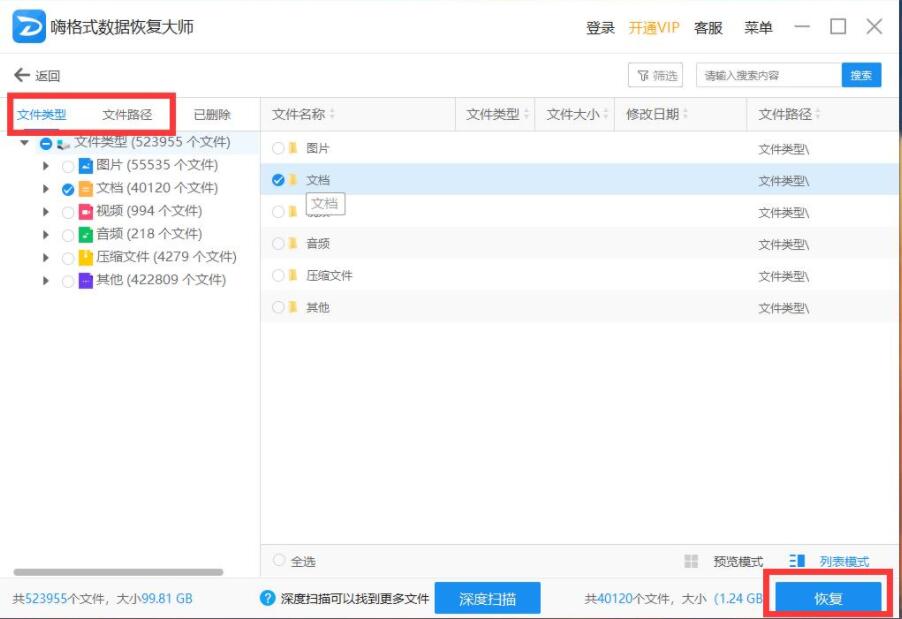Check the 音频 row checkbox in file list
This screenshot has width=902, height=619.
coord(278,243)
